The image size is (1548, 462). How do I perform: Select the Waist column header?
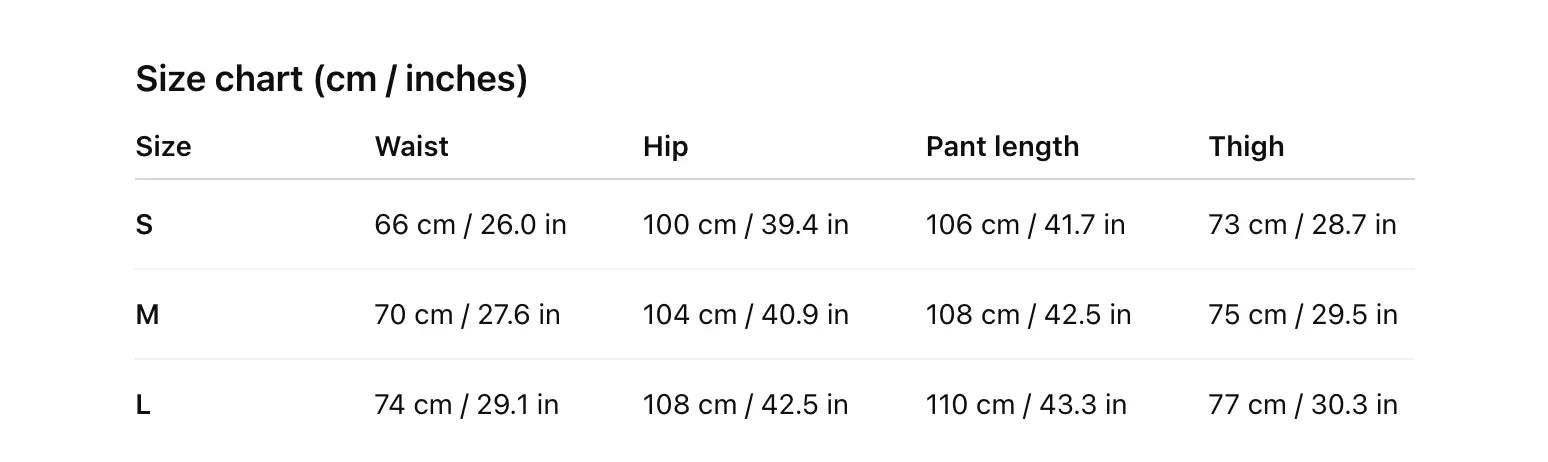pos(411,147)
